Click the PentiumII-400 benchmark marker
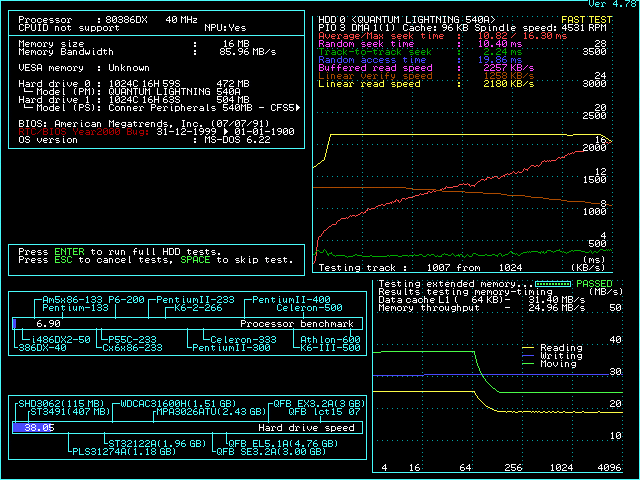Image resolution: width=640 pixels, height=480 pixels. click(x=290, y=300)
